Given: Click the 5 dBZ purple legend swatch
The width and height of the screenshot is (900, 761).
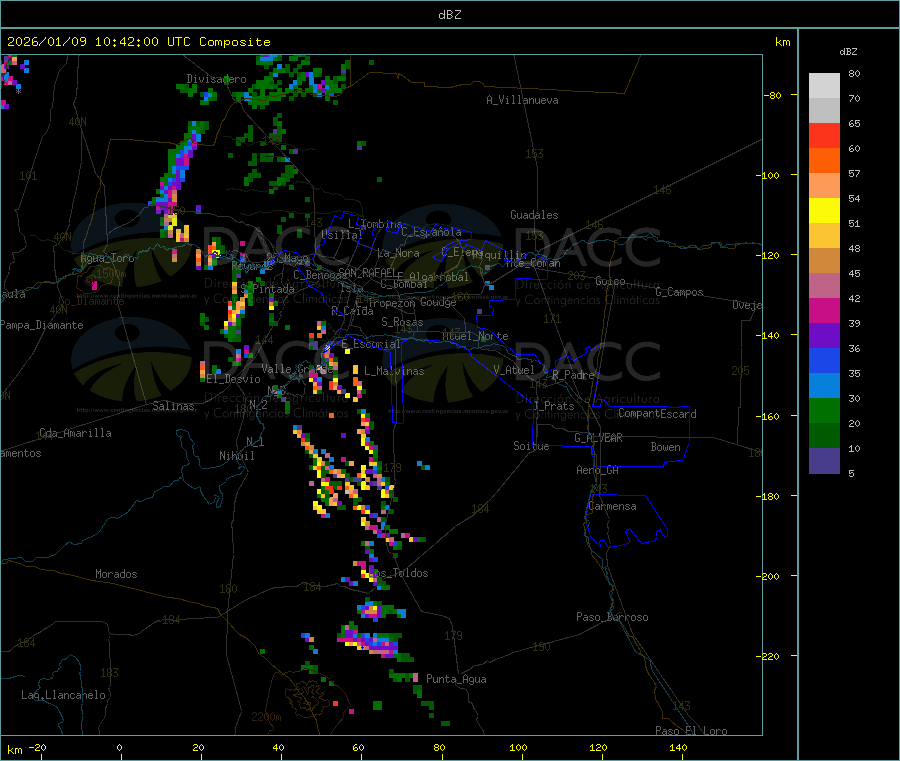Looking at the screenshot, I should pyautogui.click(x=824, y=461).
